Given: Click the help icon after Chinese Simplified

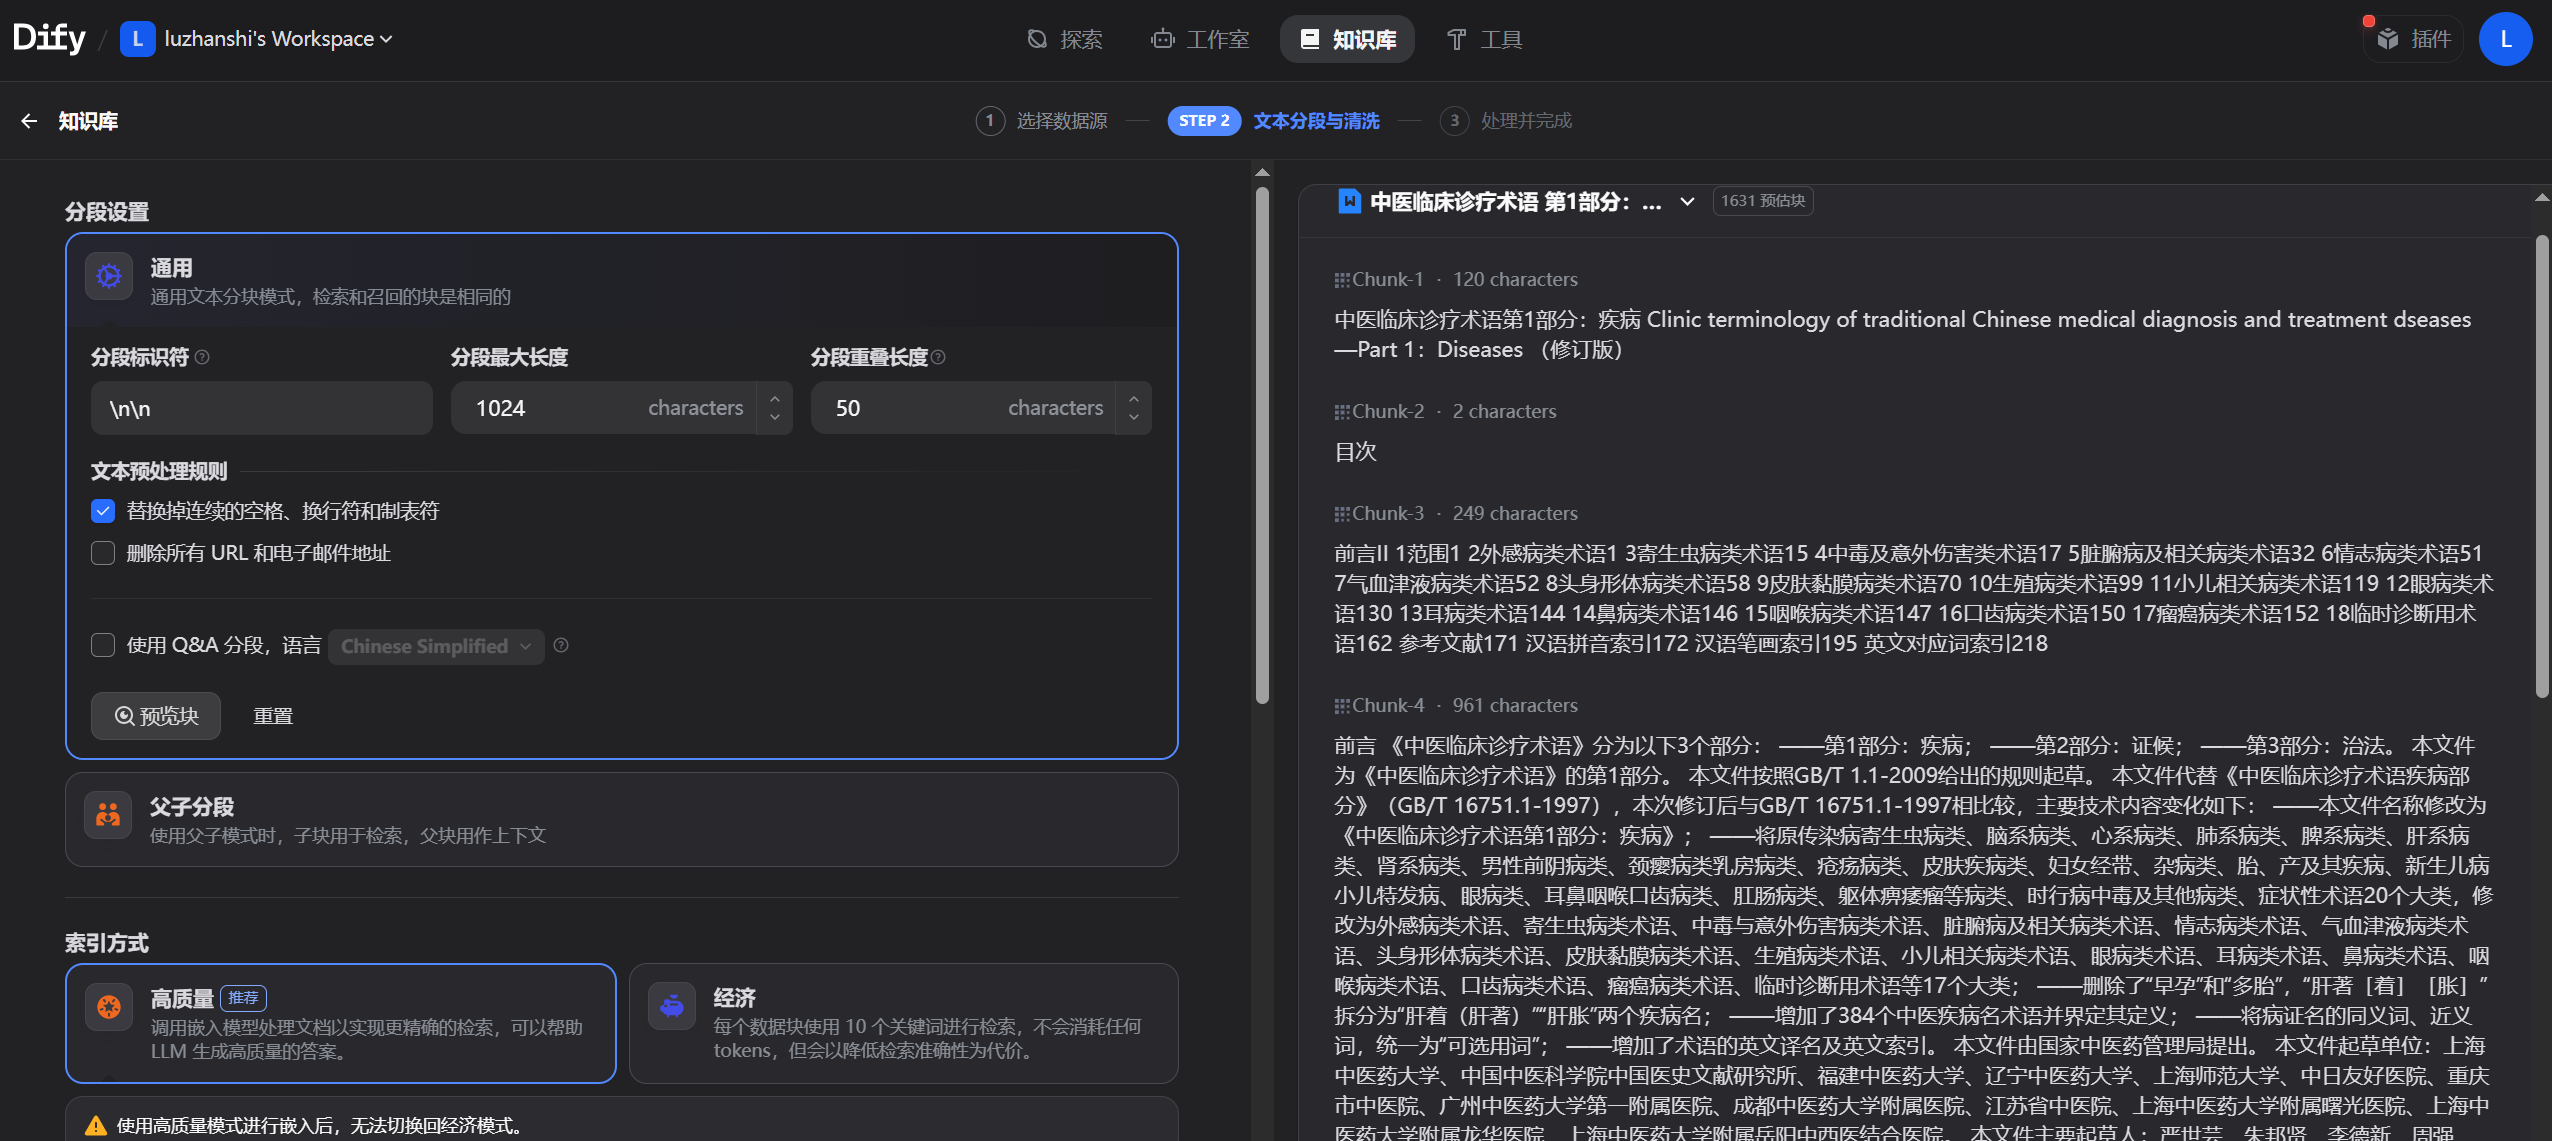Looking at the screenshot, I should [561, 645].
